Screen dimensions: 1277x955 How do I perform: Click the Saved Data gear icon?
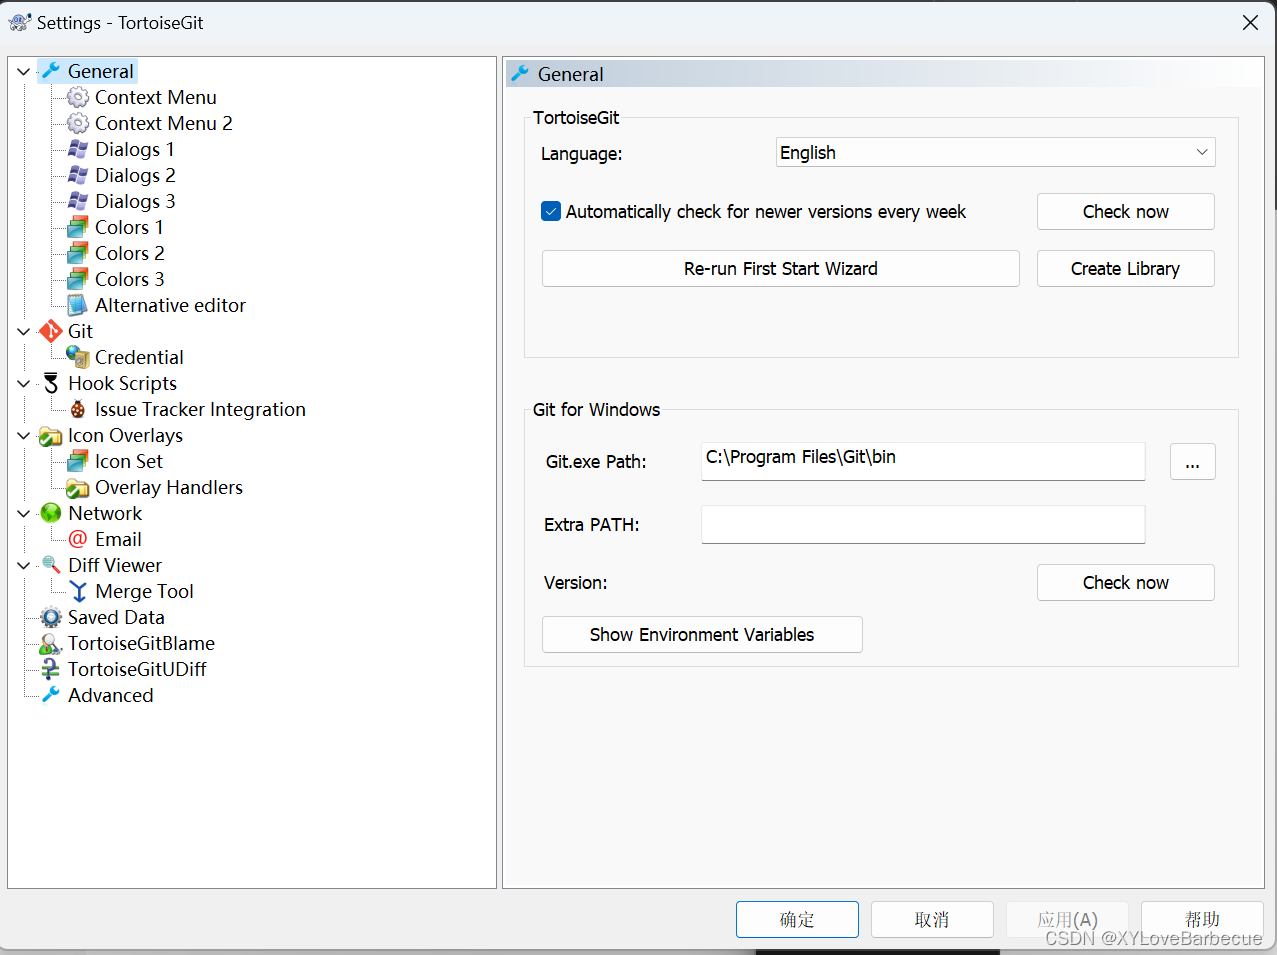[x=51, y=617]
